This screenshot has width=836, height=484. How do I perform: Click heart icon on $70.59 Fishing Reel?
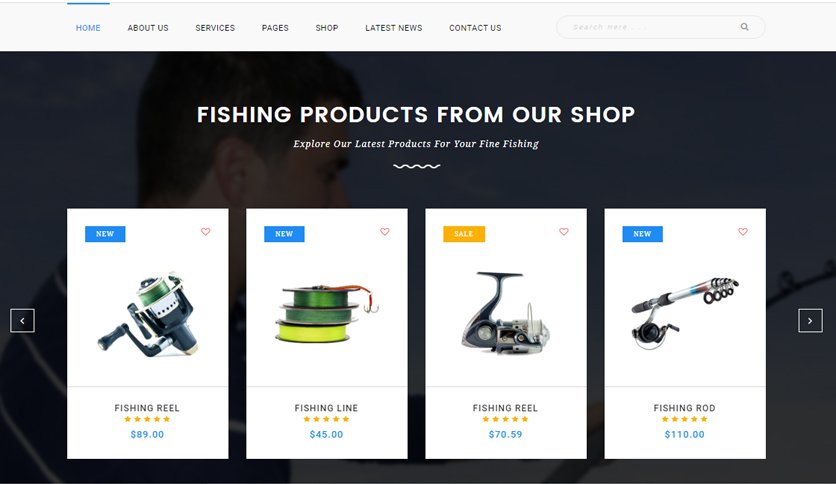point(564,231)
